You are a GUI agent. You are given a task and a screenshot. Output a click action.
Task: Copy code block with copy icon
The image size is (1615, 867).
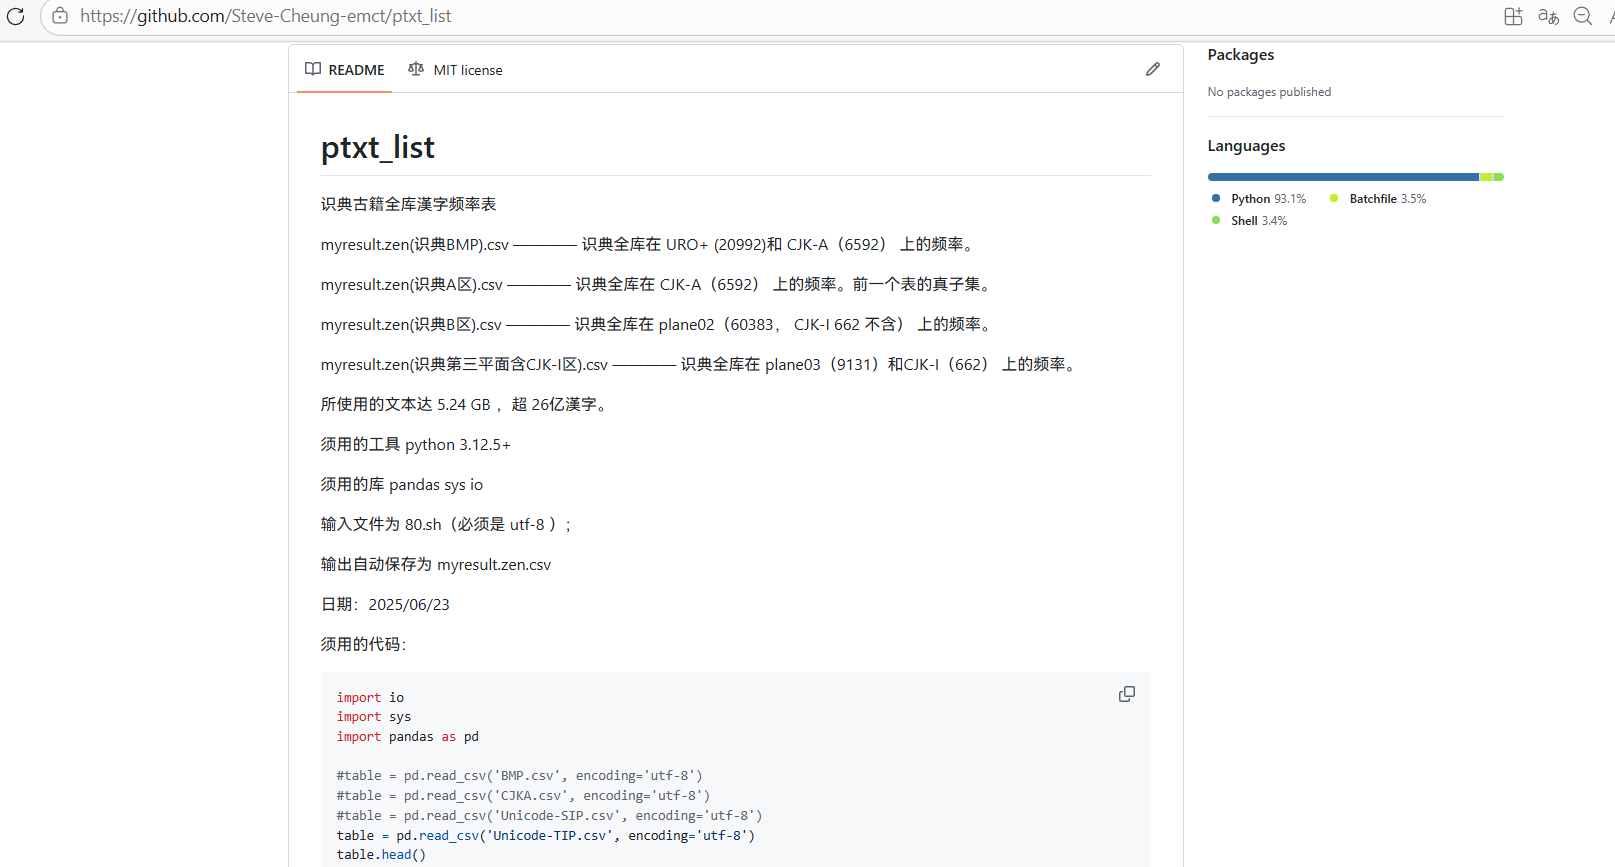[x=1127, y=694]
